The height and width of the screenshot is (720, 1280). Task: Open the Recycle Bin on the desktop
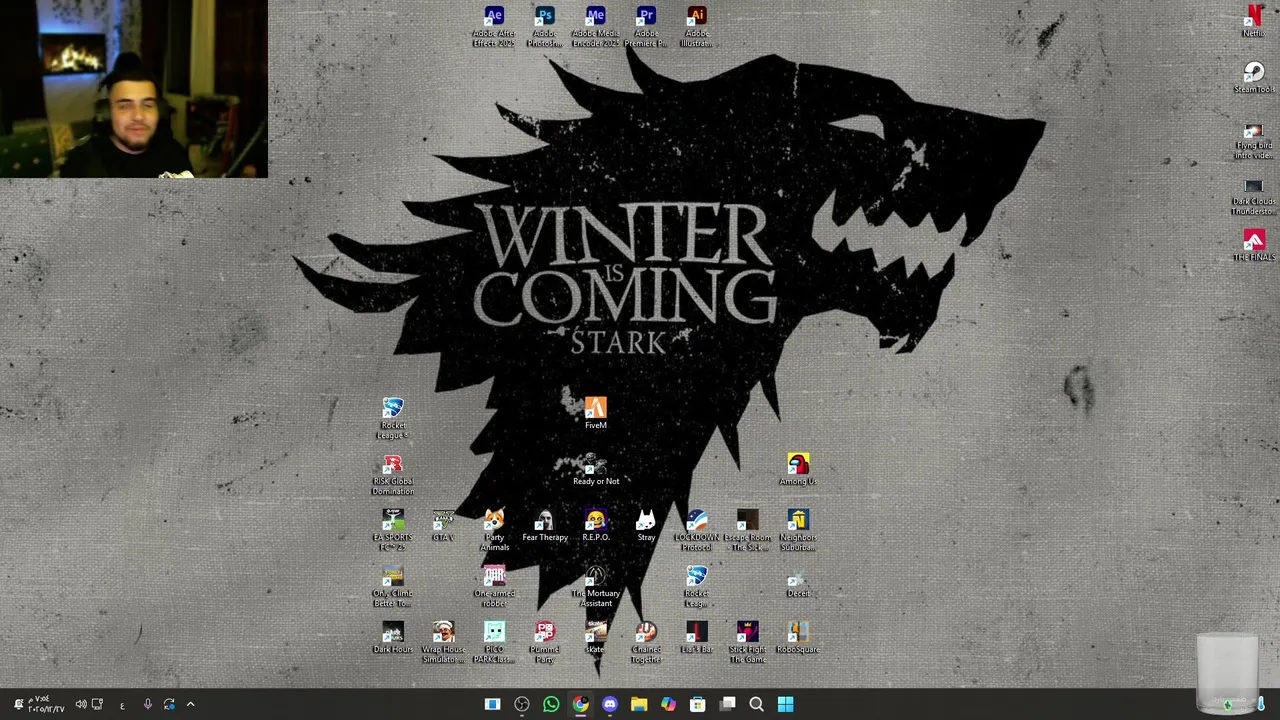pos(1228,672)
